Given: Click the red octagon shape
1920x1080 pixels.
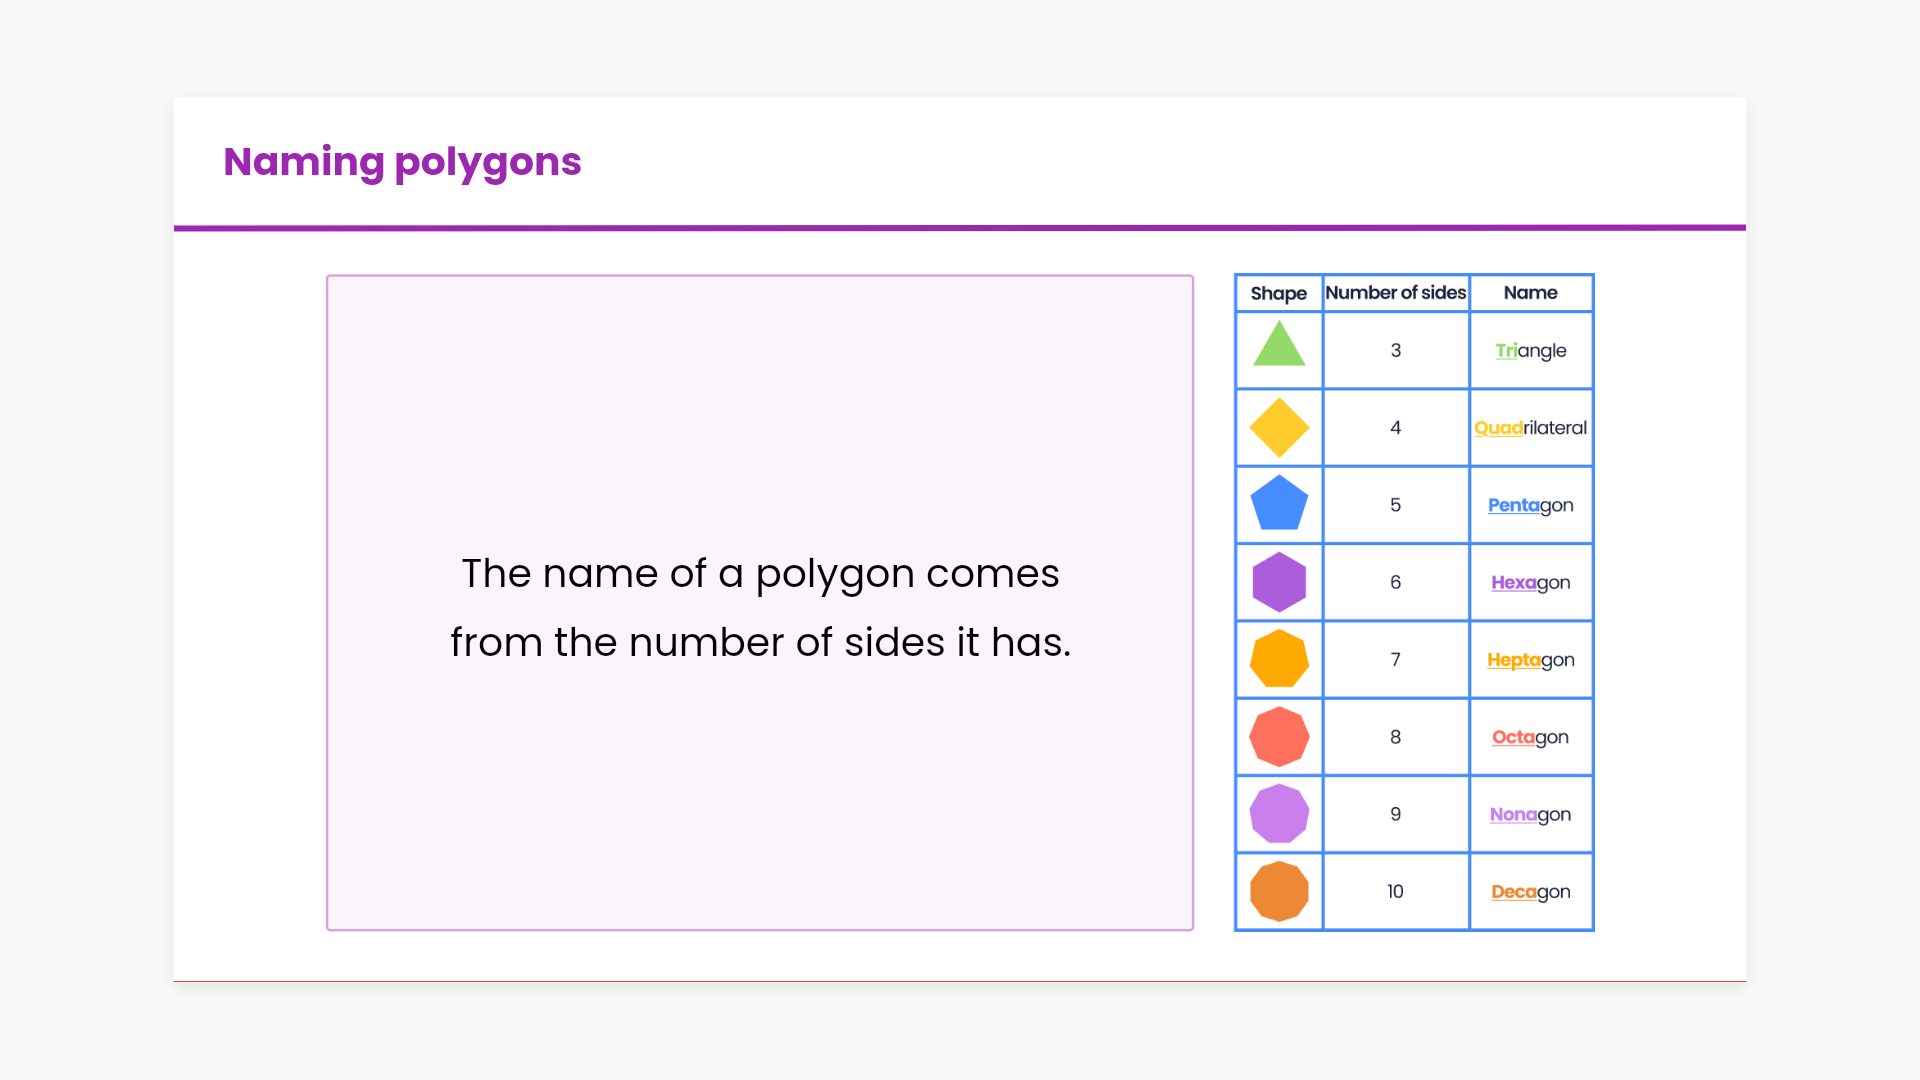Looking at the screenshot, I should click(x=1279, y=737).
